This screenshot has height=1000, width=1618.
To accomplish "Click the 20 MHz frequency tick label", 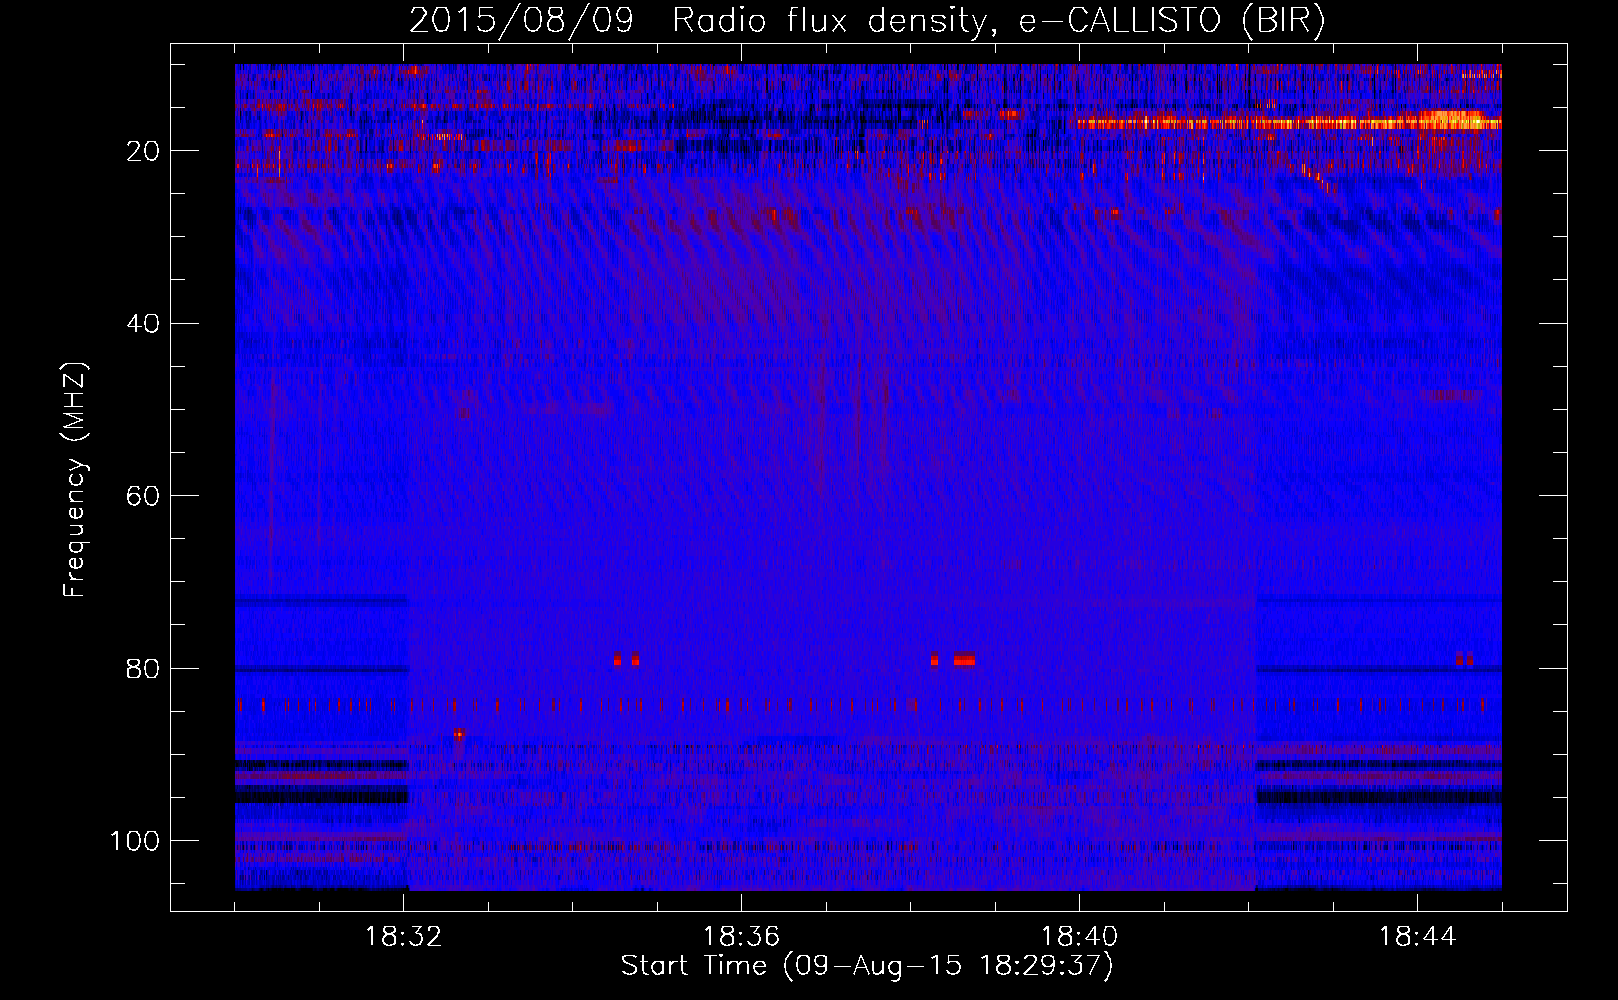I will click(x=143, y=151).
